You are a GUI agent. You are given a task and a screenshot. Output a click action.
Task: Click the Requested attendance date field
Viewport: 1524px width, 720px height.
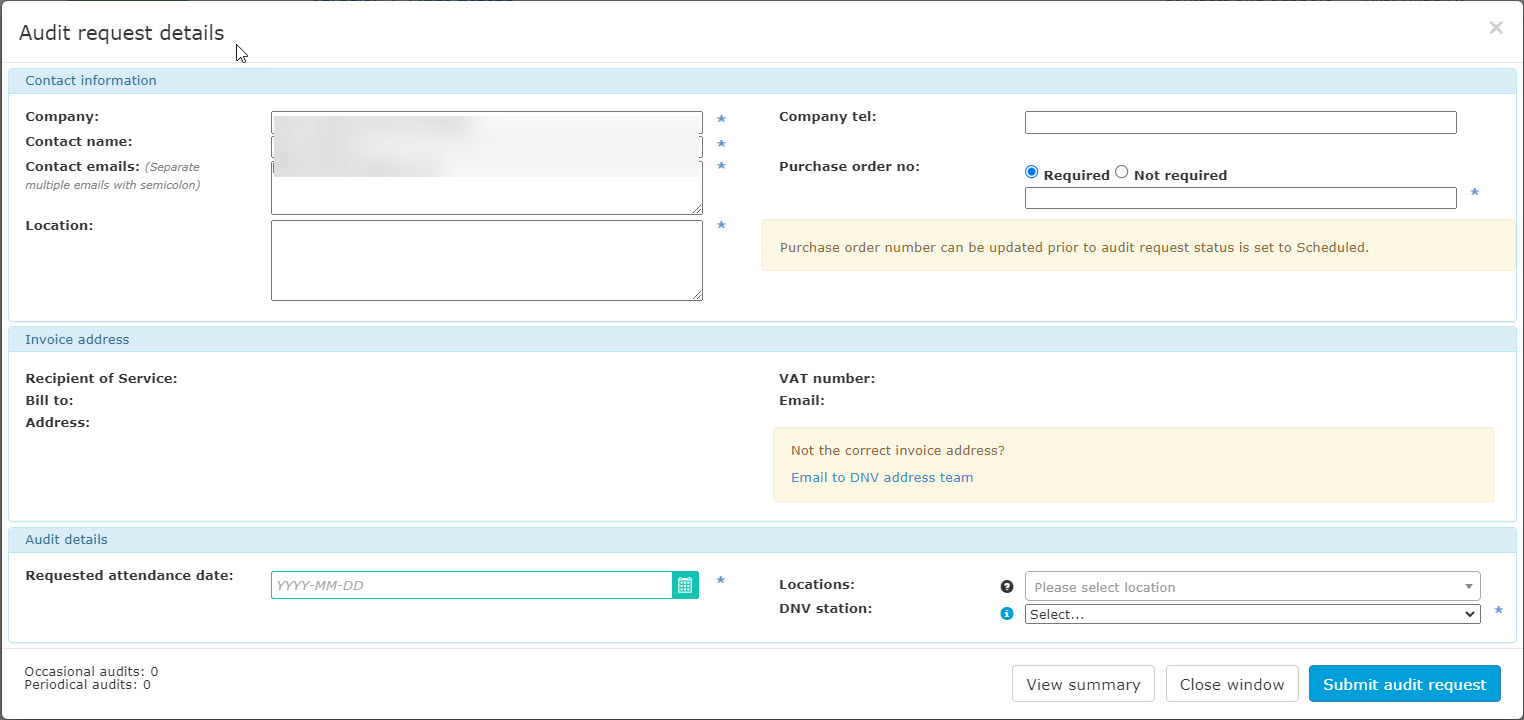coord(470,584)
